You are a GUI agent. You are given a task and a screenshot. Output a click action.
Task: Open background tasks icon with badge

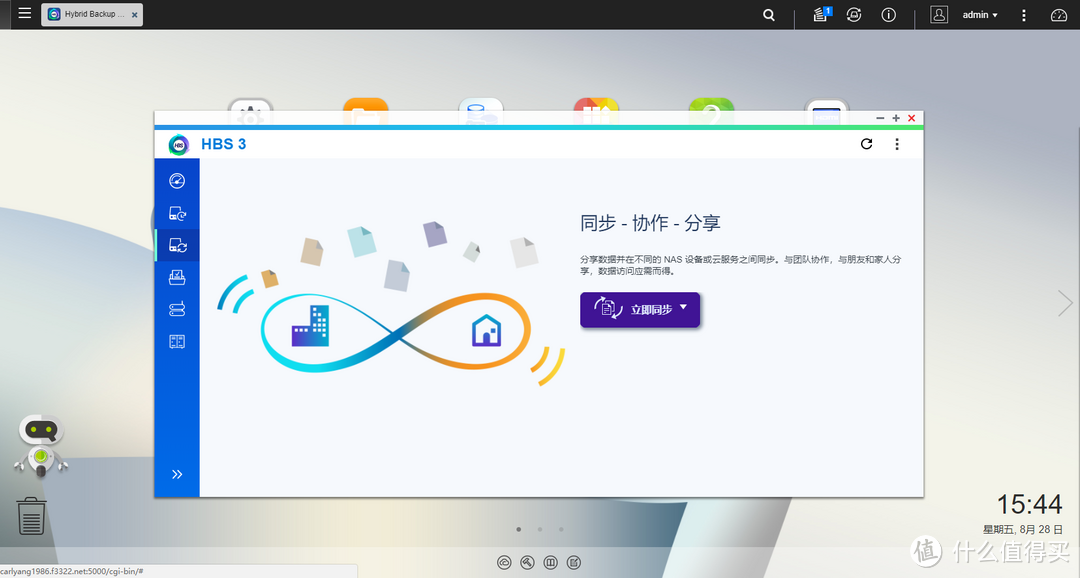pyautogui.click(x=821, y=14)
